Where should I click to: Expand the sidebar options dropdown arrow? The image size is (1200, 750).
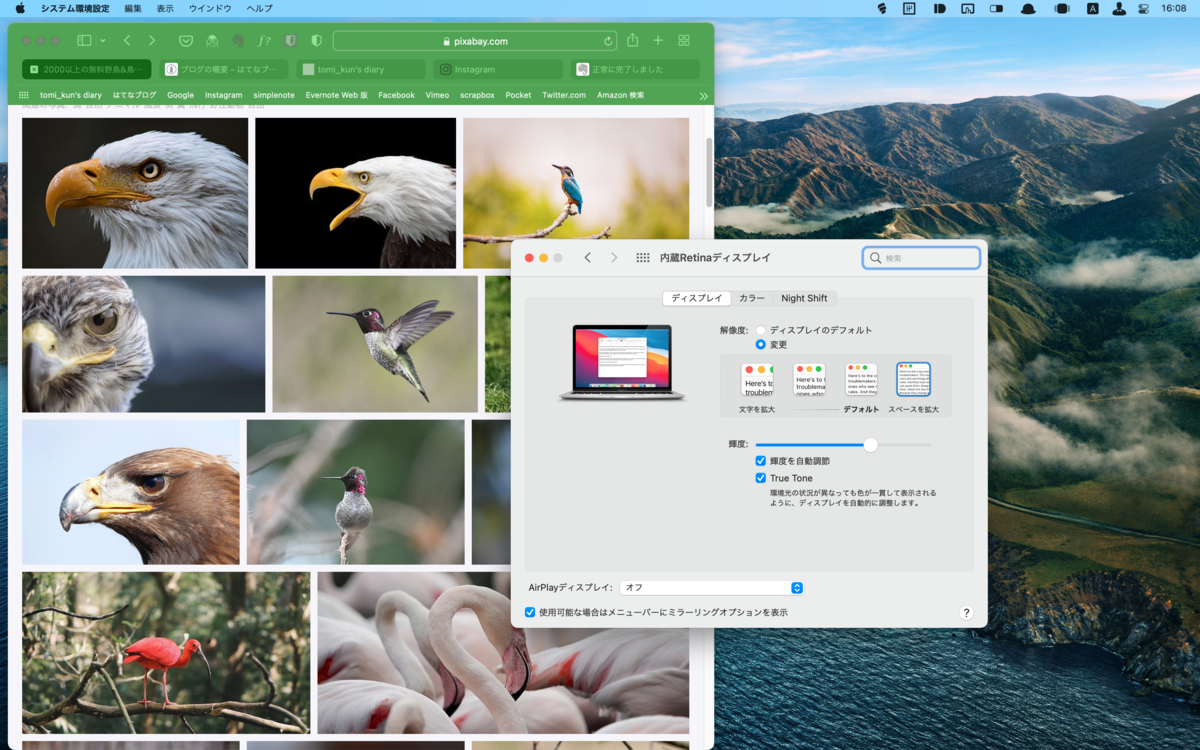102,41
